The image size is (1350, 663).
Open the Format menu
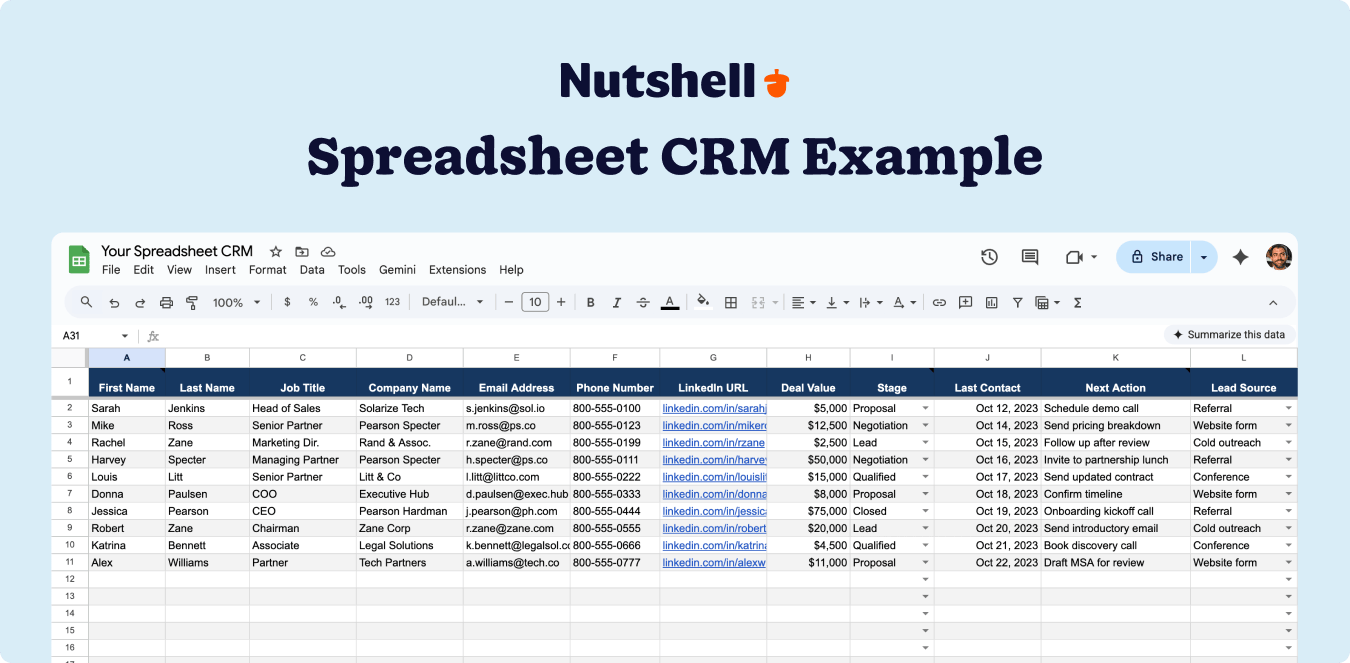[x=268, y=270]
